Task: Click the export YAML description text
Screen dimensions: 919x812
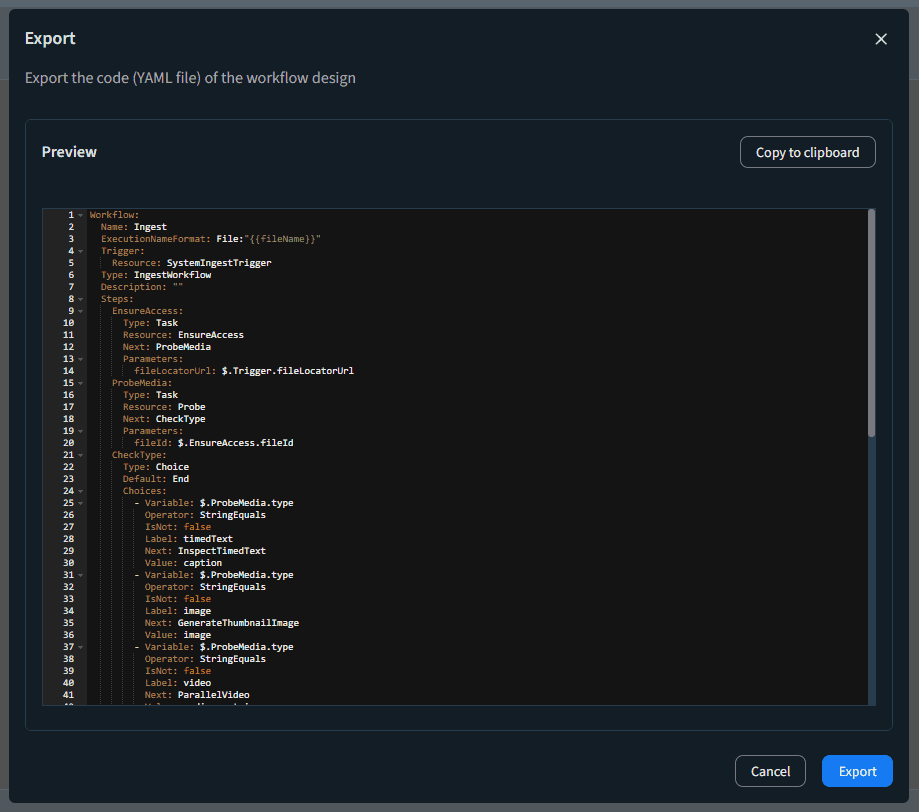Action: [190, 78]
